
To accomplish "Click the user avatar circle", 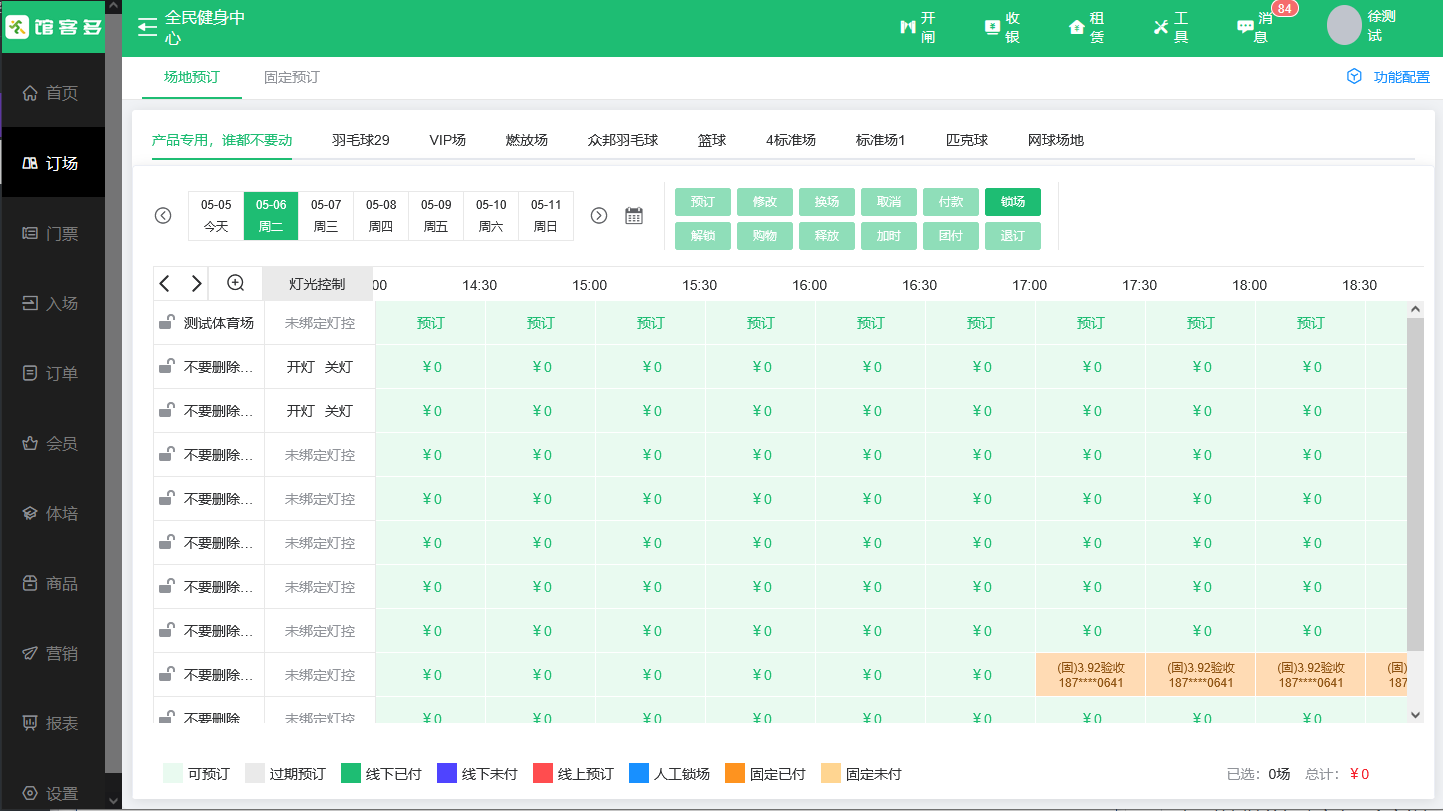I will tap(1344, 25).
